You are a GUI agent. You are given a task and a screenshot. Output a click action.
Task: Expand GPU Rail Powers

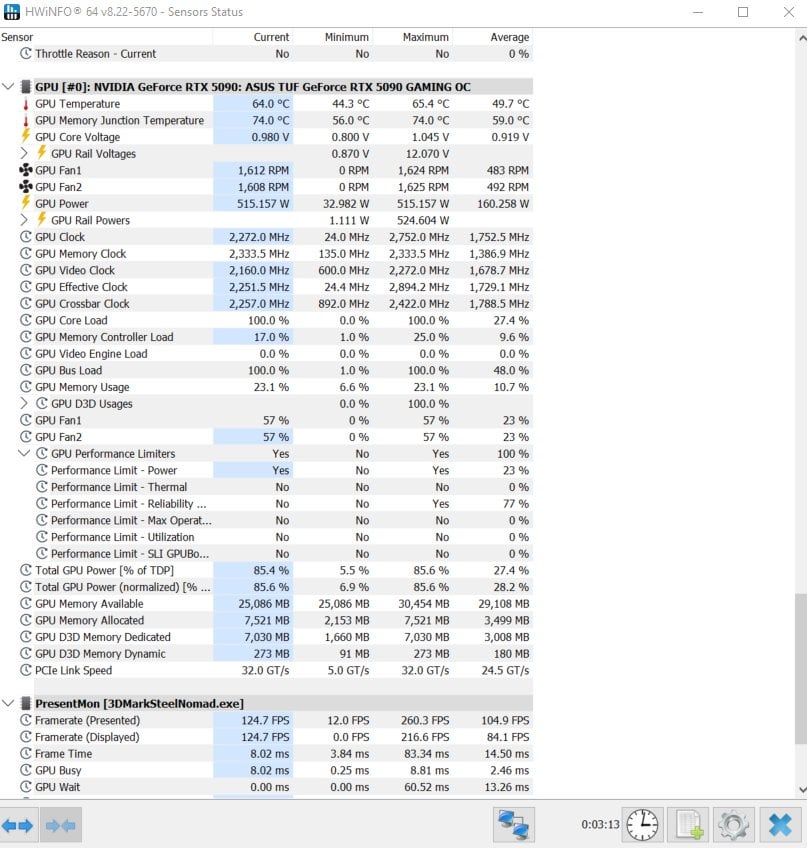(24, 220)
